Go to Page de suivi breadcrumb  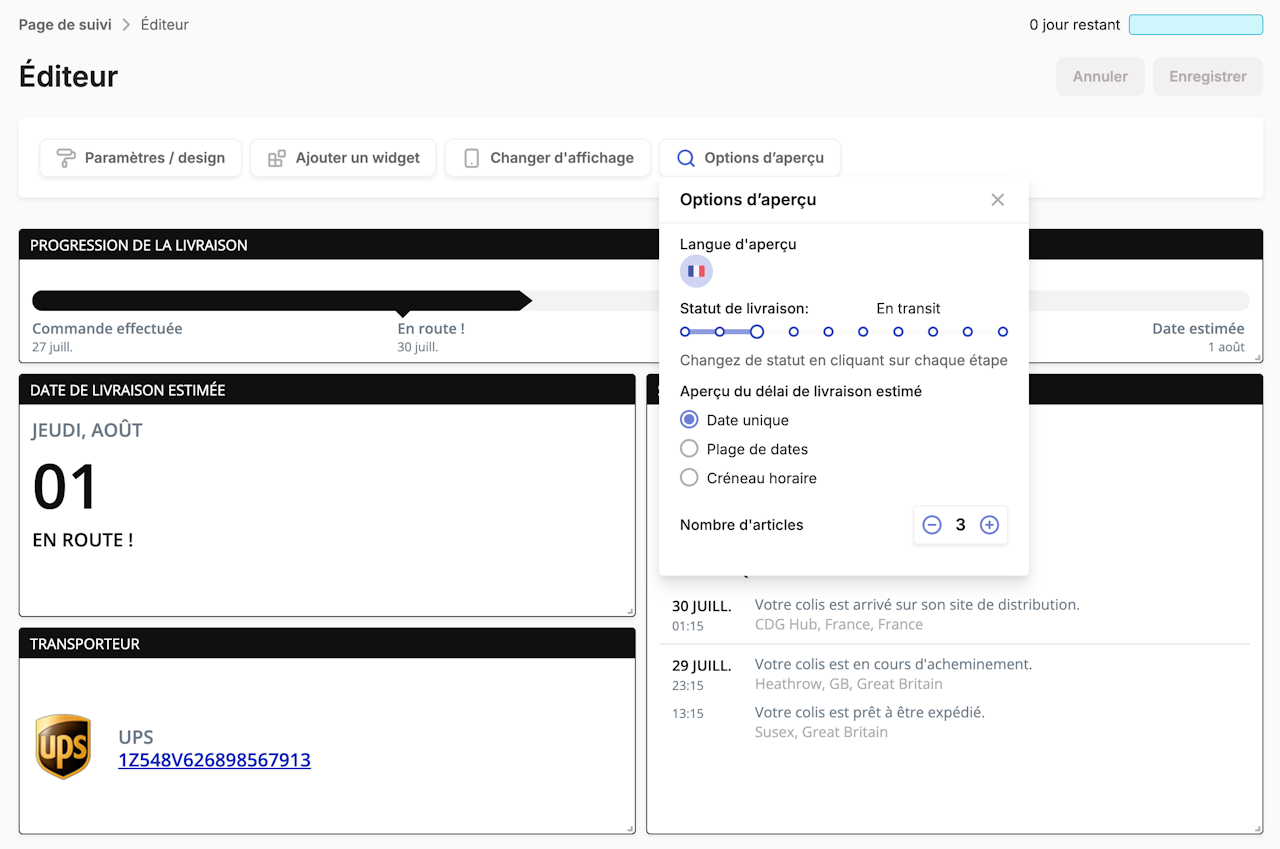65,24
